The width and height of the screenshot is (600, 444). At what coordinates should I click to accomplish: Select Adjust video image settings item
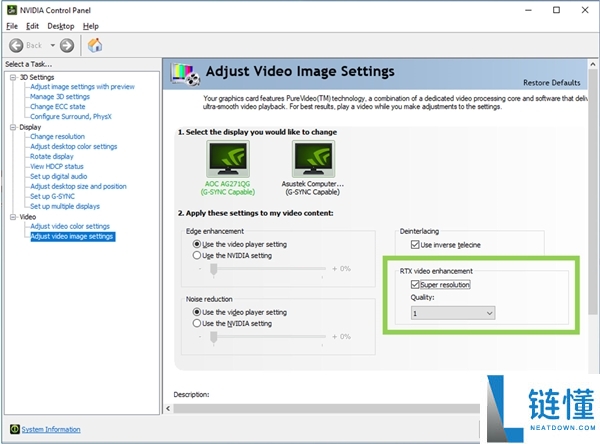(72, 237)
